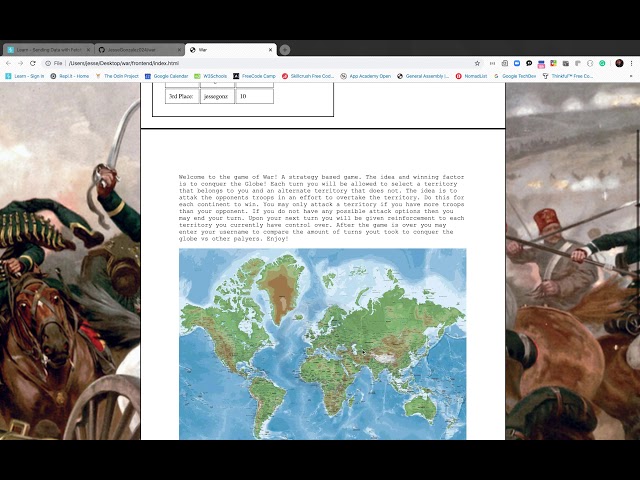Close the GitHub JesseGonzalez tab
Screen dimensions: 640x480
[x=179, y=50]
